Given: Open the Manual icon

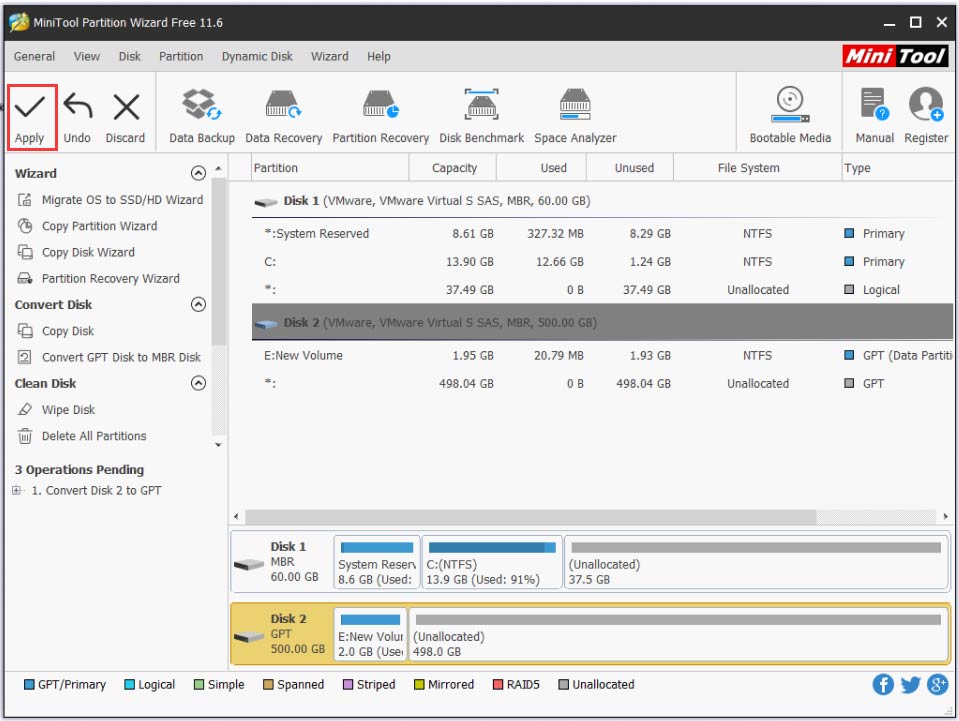Looking at the screenshot, I should click(874, 104).
